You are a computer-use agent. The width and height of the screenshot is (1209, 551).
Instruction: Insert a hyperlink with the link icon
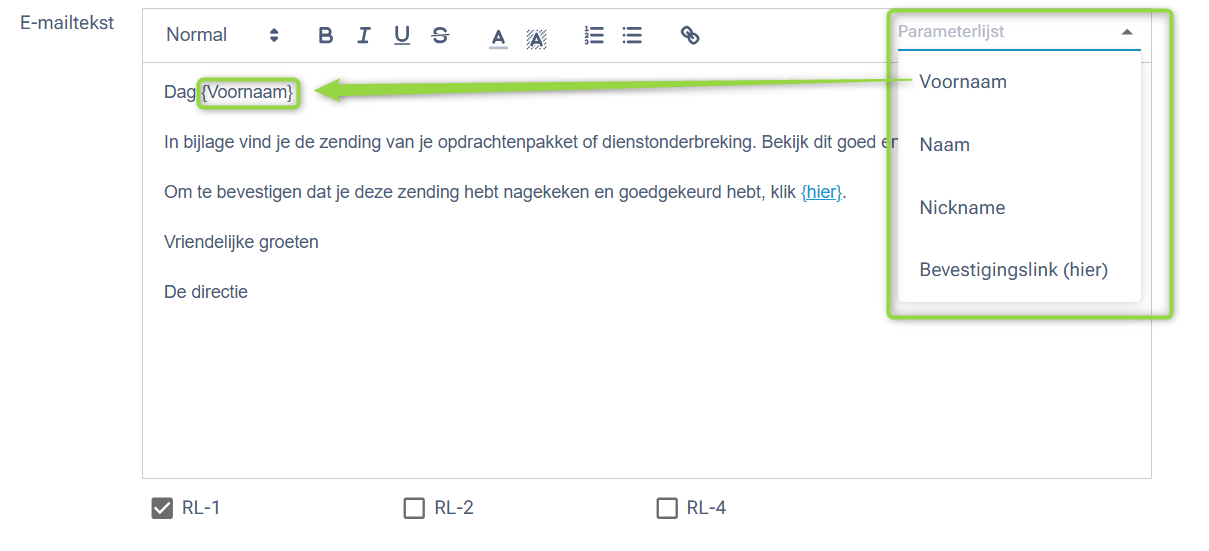[690, 35]
